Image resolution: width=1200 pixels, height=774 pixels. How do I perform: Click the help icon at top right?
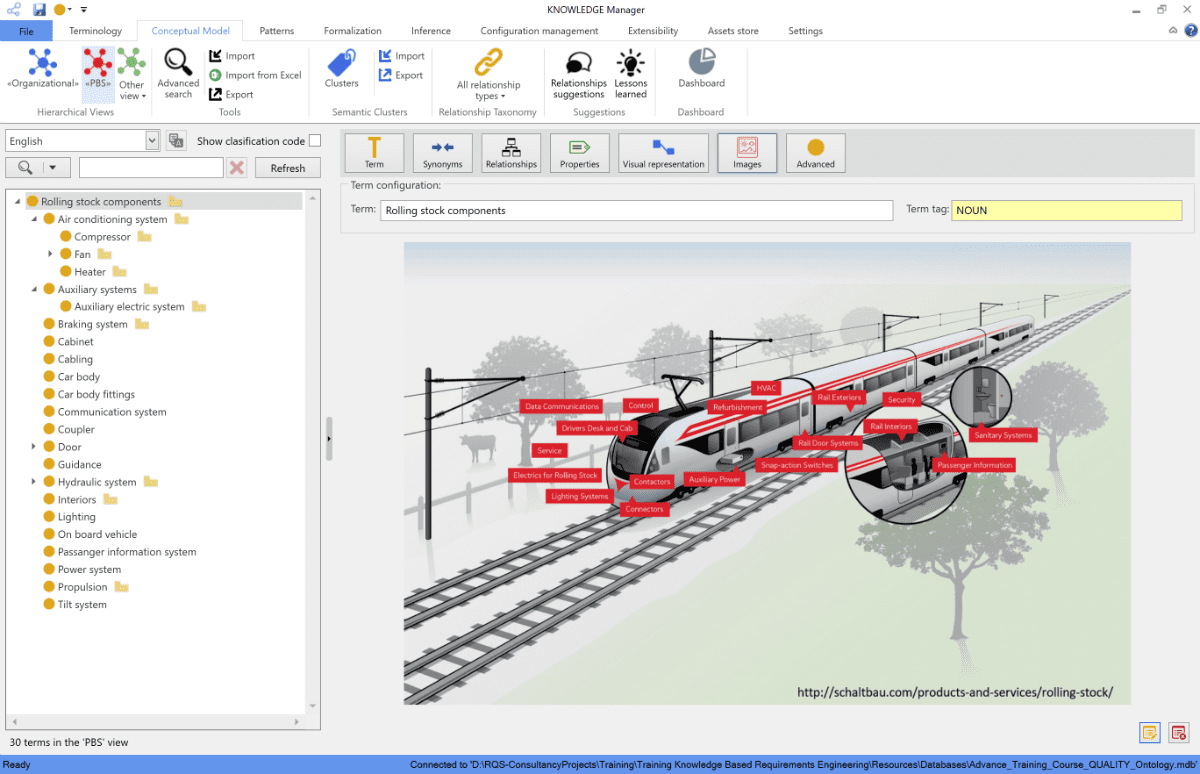click(1190, 31)
